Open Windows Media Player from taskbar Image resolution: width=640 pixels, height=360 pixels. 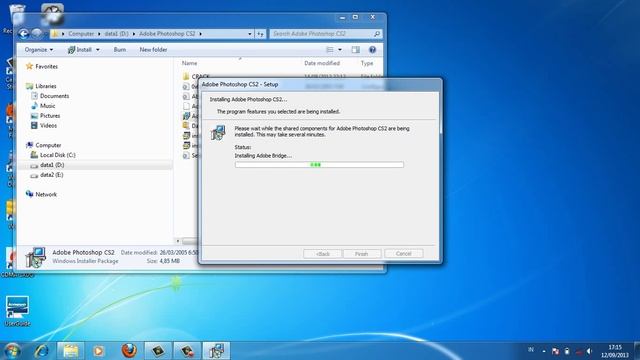pyautogui.click(x=98, y=351)
